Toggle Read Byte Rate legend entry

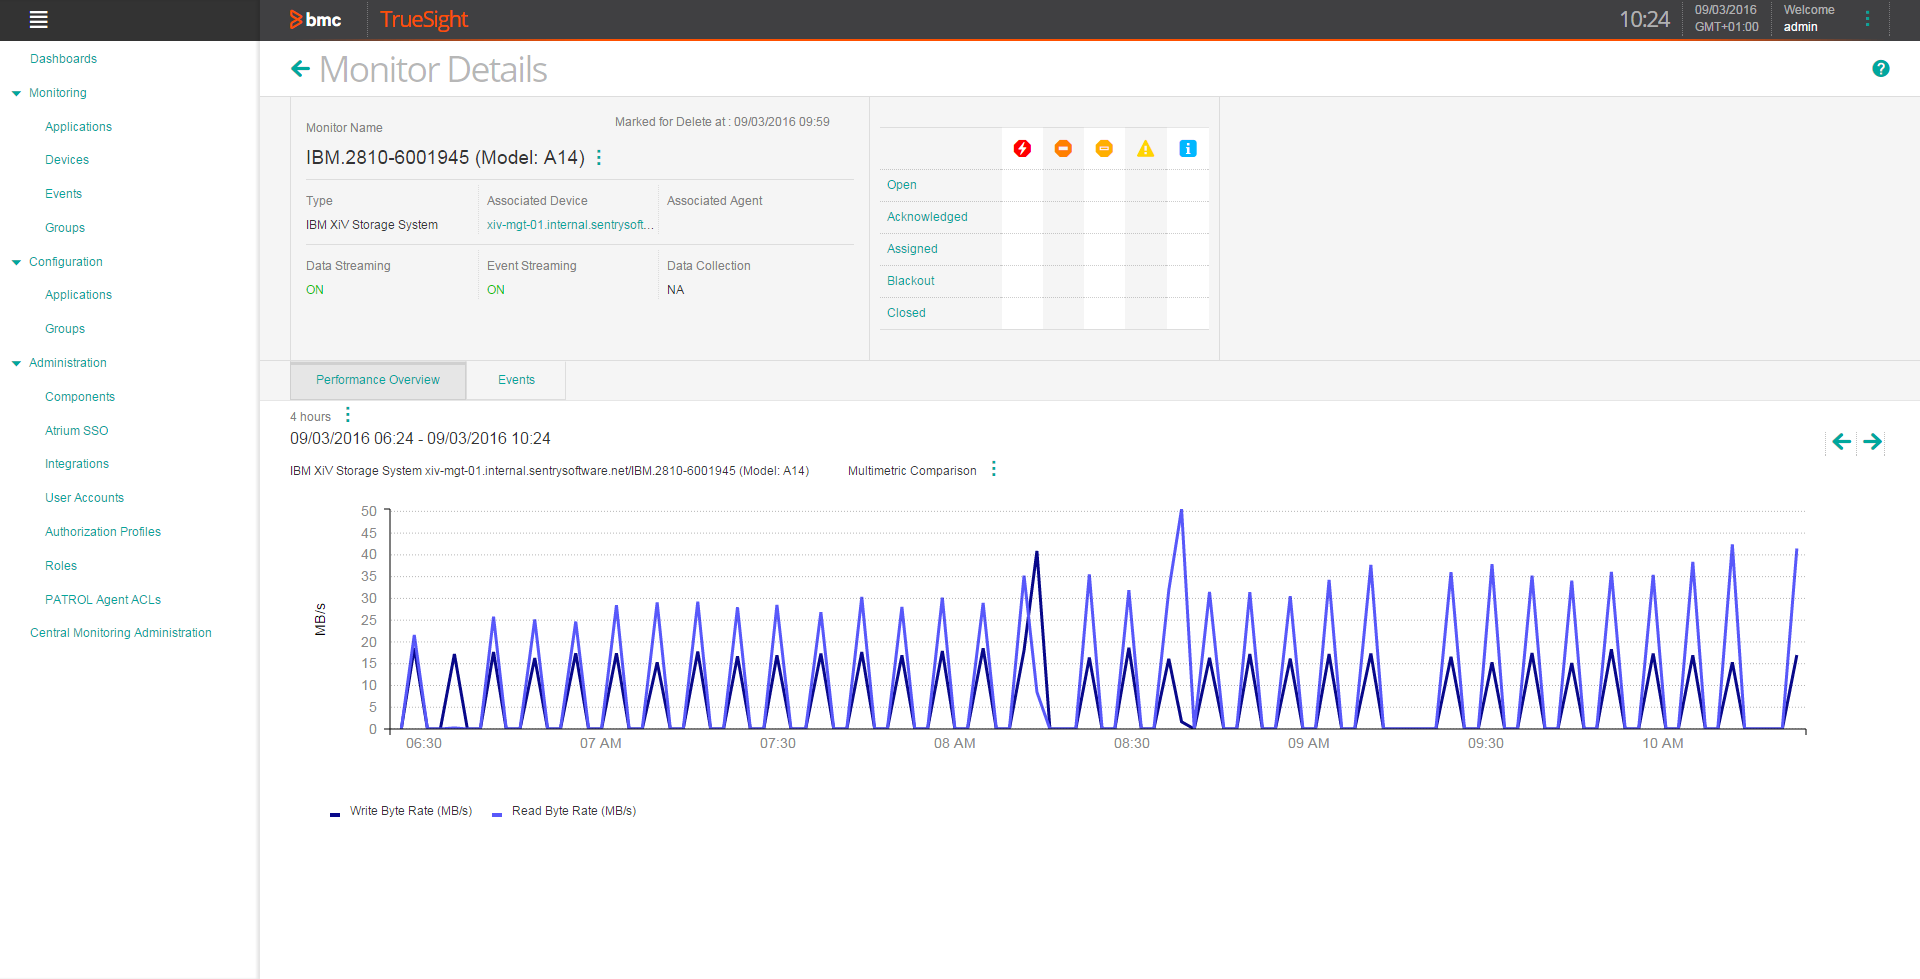564,811
